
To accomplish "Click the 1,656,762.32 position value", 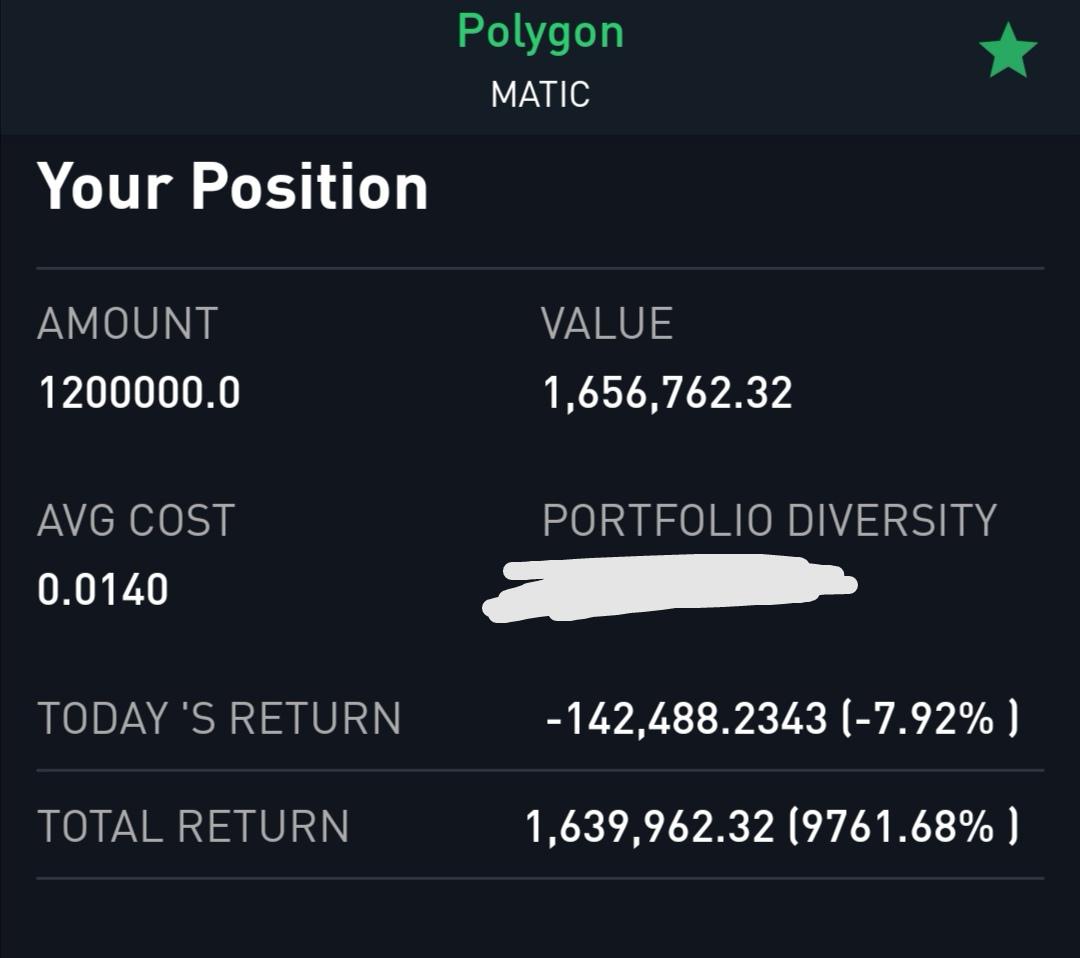I will point(667,393).
